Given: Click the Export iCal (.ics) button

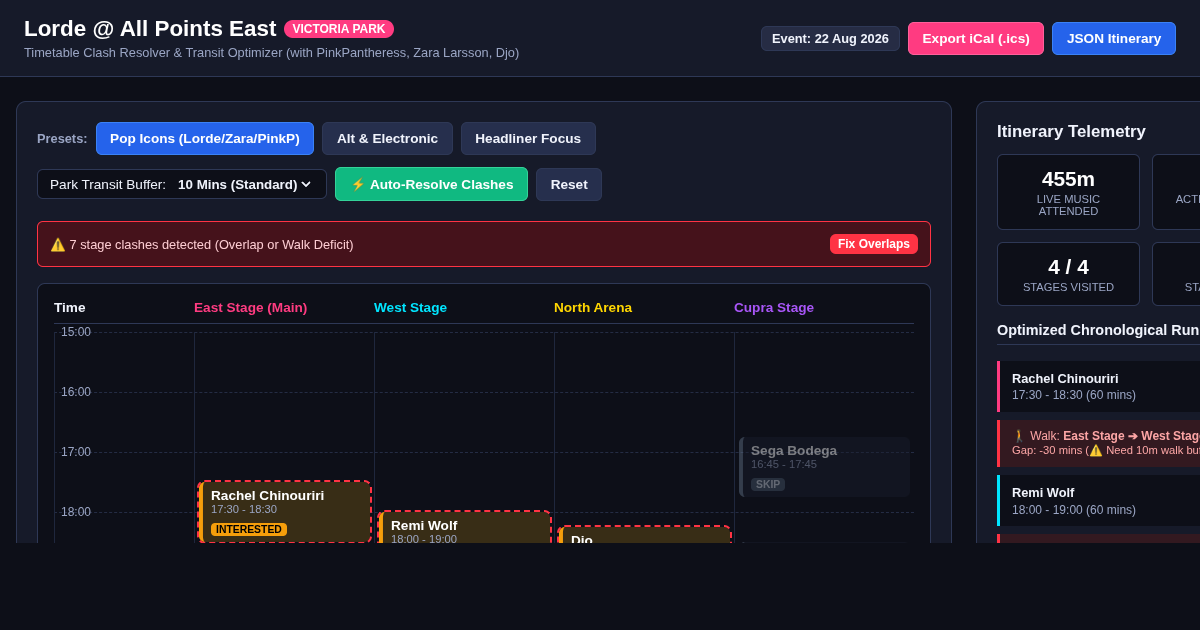Looking at the screenshot, I should pos(975,39).
